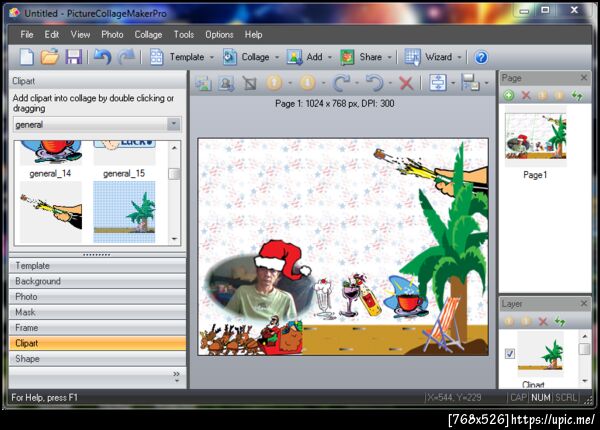Open a collage with the folder icon
The height and width of the screenshot is (430, 600).
pyautogui.click(x=50, y=57)
